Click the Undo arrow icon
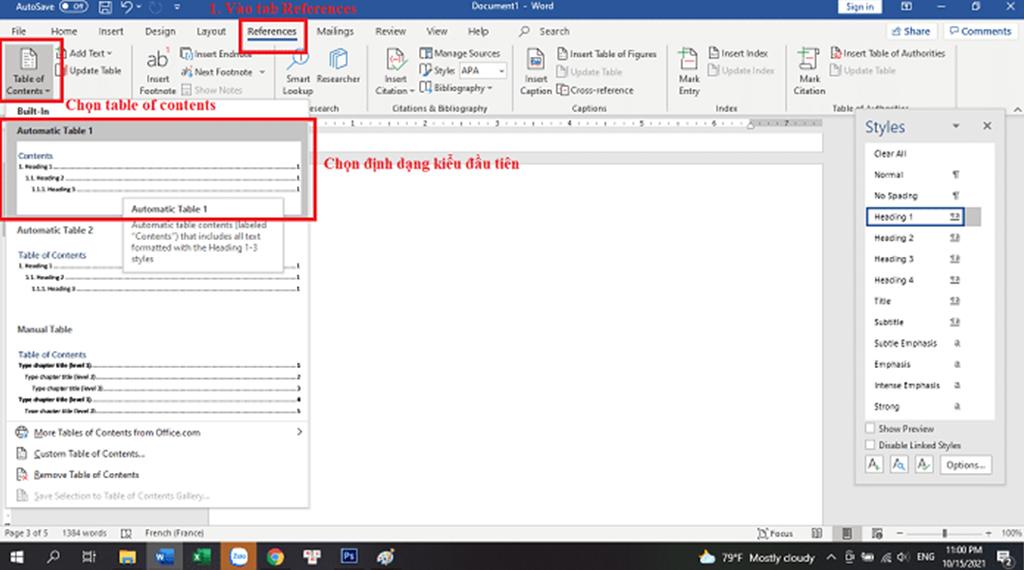This screenshot has width=1024, height=570. [126, 7]
